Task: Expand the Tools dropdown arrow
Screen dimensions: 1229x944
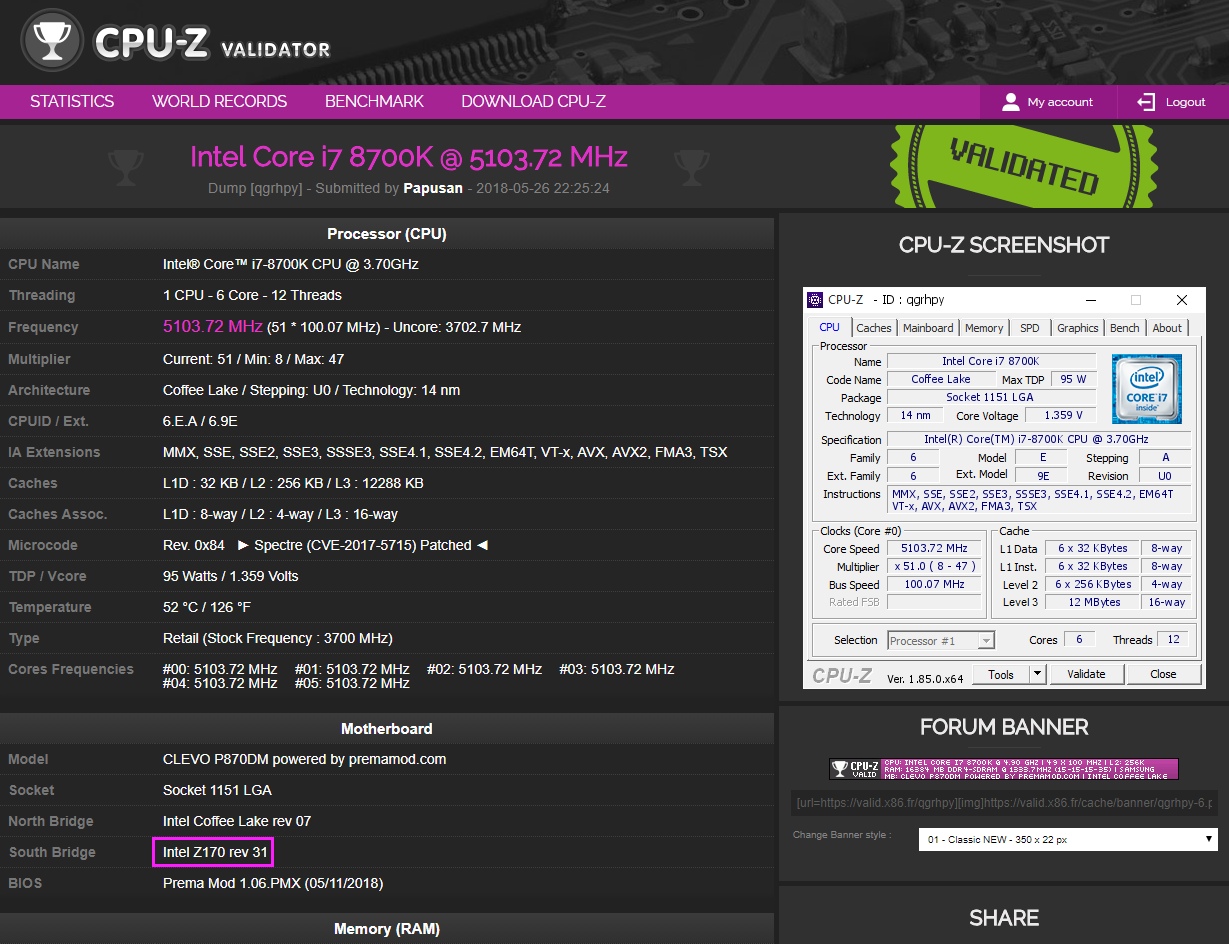Action: [1038, 674]
